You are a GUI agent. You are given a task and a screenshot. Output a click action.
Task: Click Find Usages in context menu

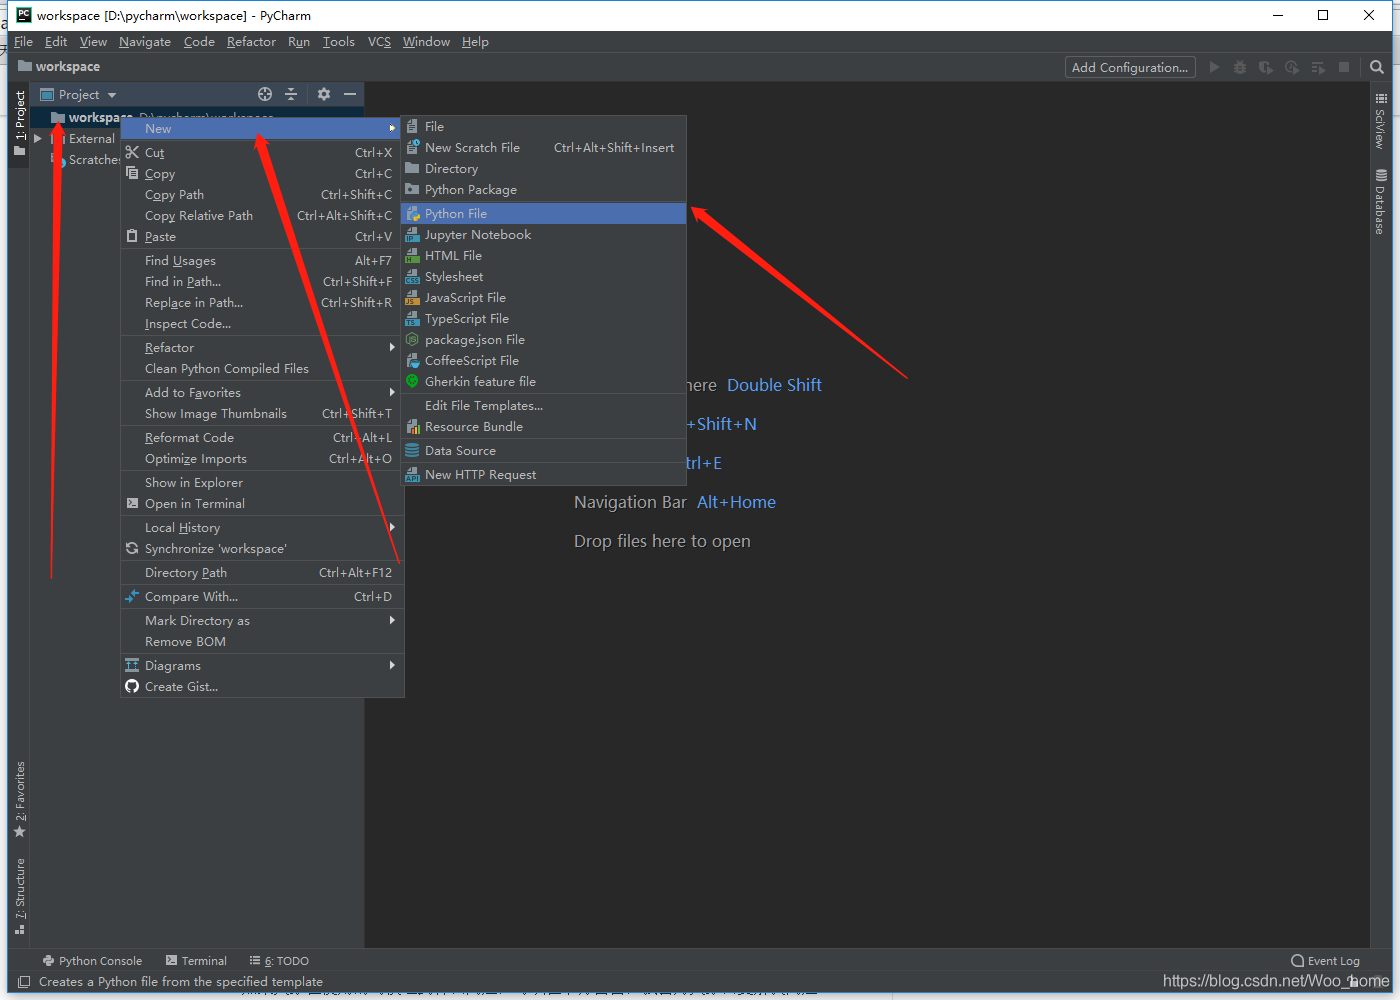point(262,261)
